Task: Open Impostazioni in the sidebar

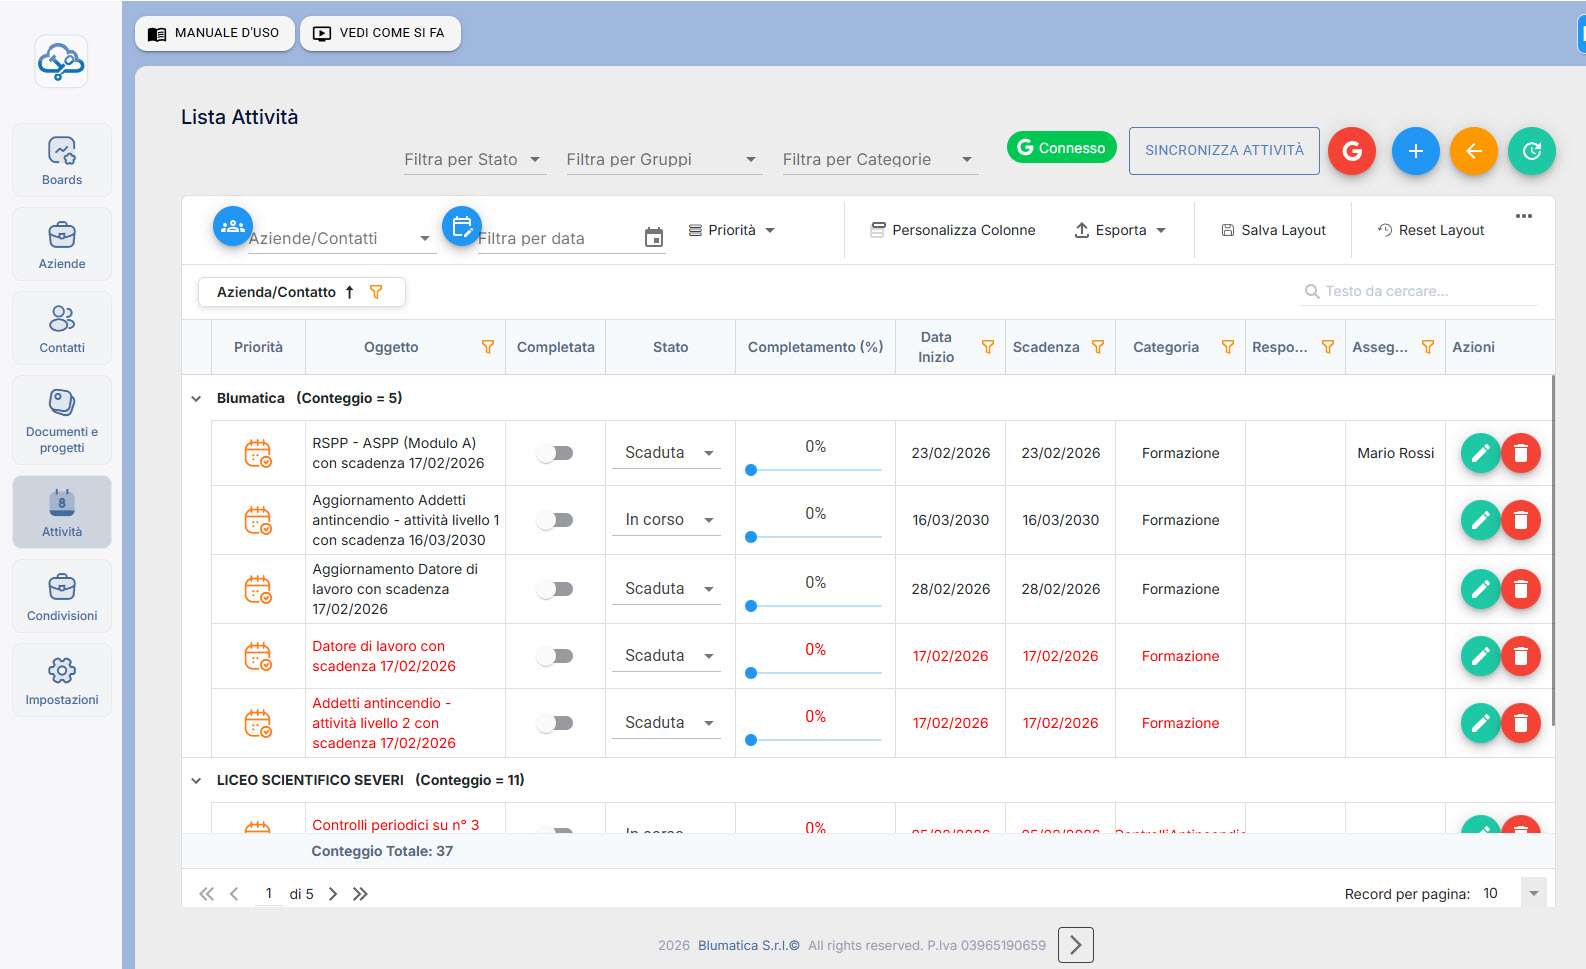Action: click(x=62, y=680)
